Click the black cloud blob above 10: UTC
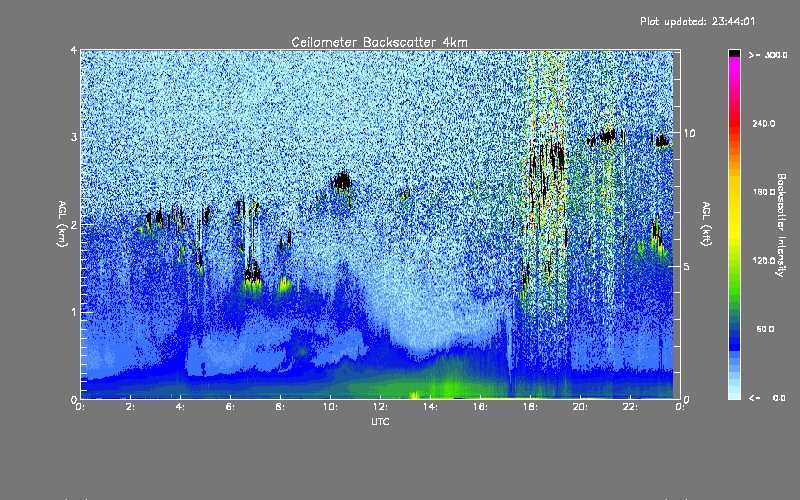The height and width of the screenshot is (500, 800). pos(341,181)
